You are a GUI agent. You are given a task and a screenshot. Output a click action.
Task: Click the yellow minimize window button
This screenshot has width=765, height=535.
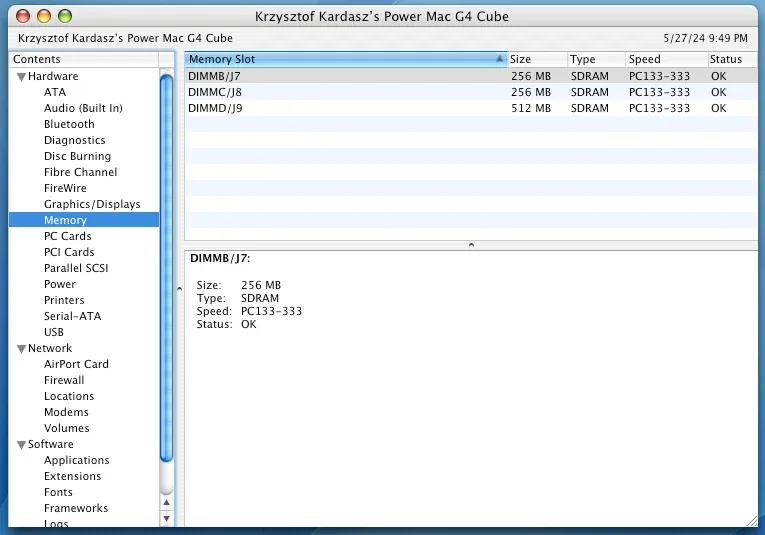[x=44, y=16]
